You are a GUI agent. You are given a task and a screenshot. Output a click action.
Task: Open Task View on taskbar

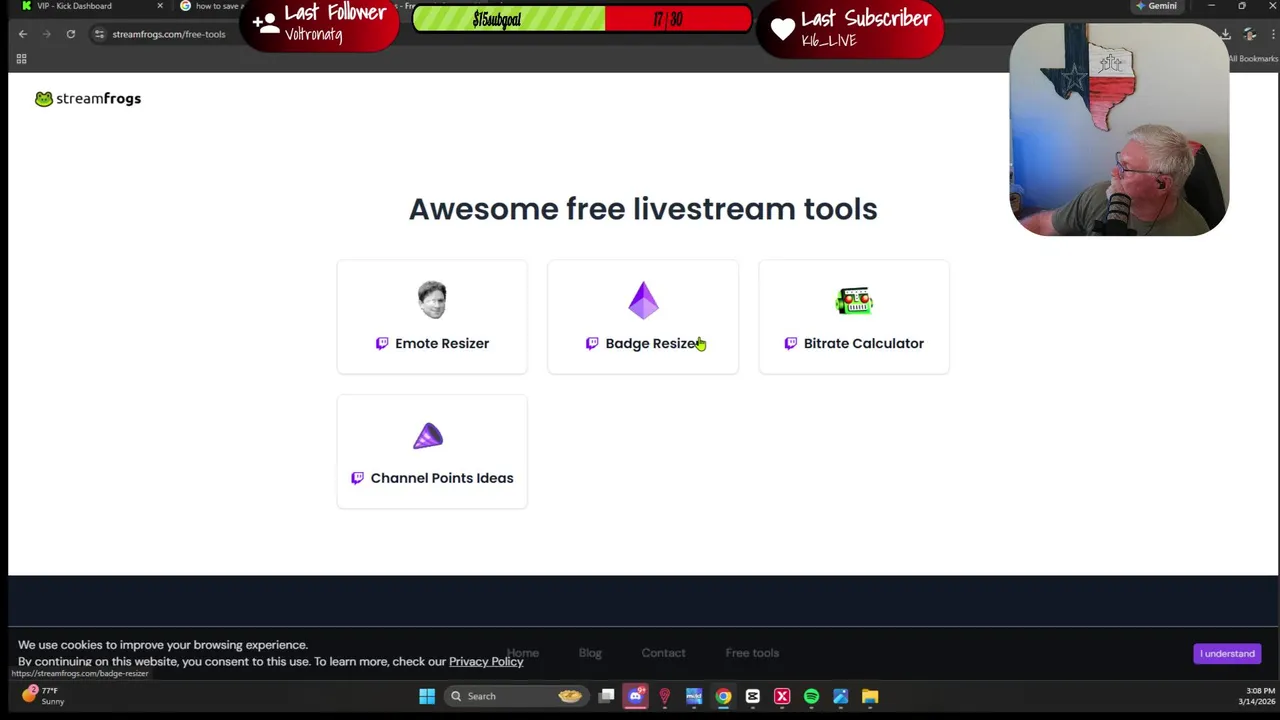point(607,696)
